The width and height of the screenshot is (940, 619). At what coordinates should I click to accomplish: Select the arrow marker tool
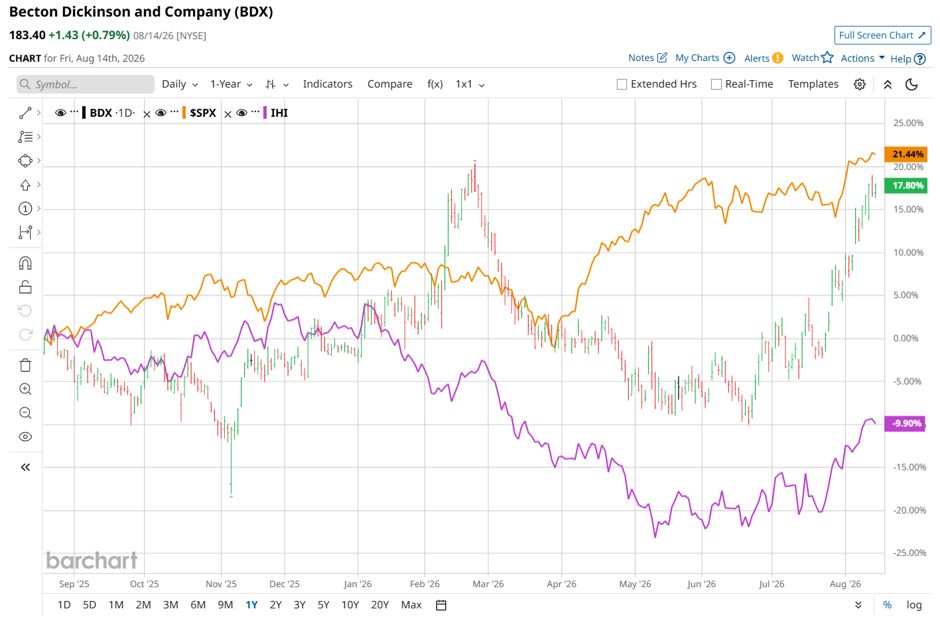point(25,185)
